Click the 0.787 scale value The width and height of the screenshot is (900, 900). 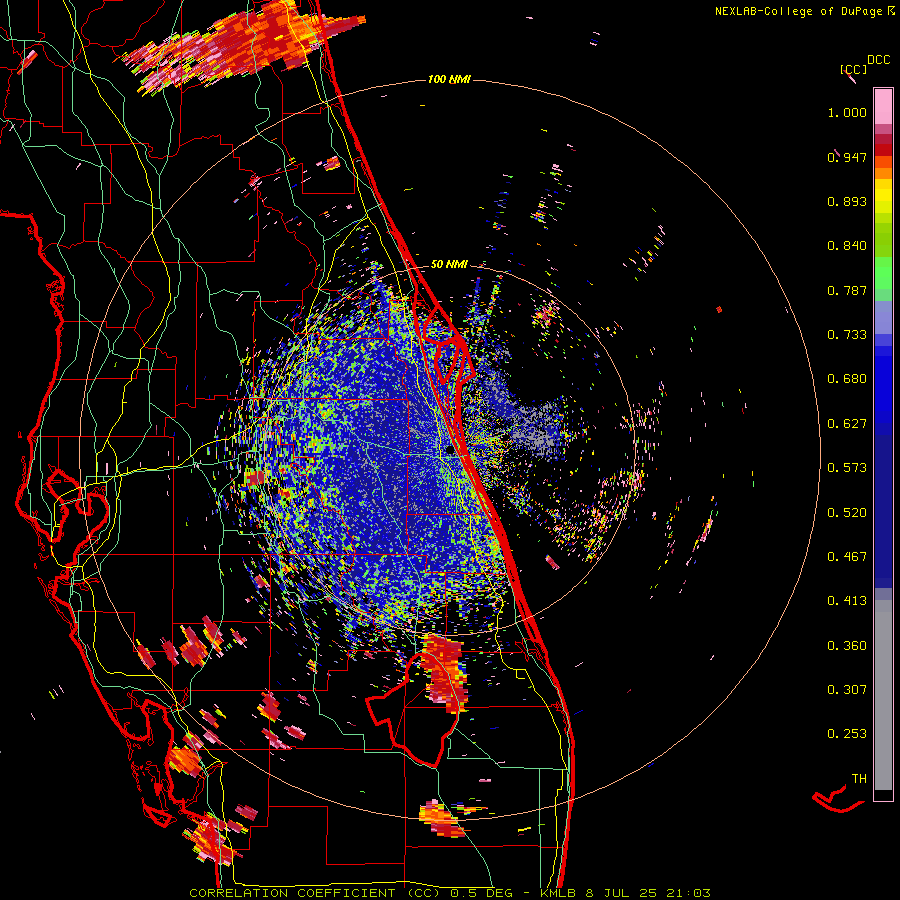pyautogui.click(x=847, y=290)
